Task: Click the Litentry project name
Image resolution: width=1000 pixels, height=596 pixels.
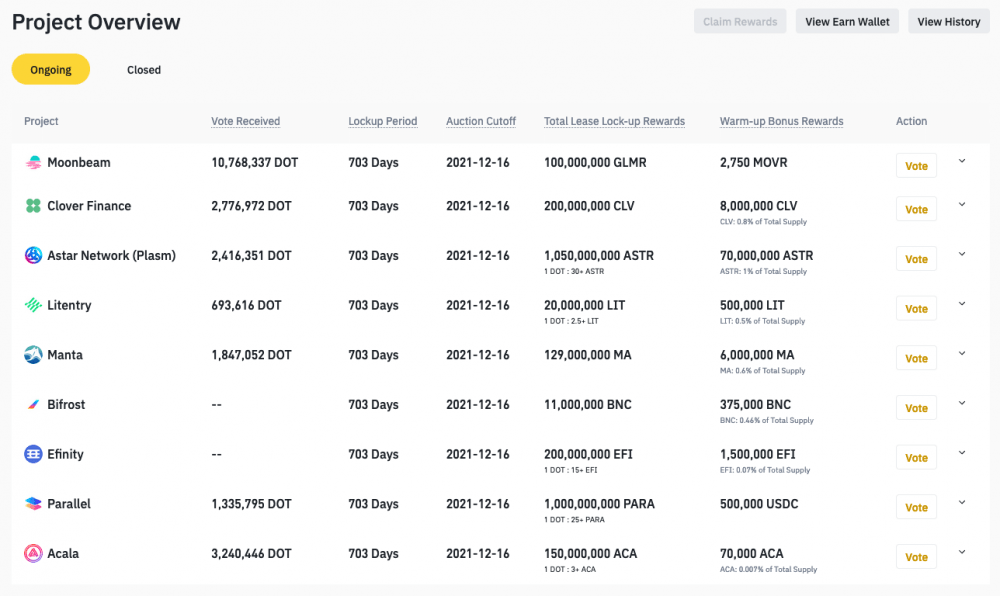Action: pos(69,305)
